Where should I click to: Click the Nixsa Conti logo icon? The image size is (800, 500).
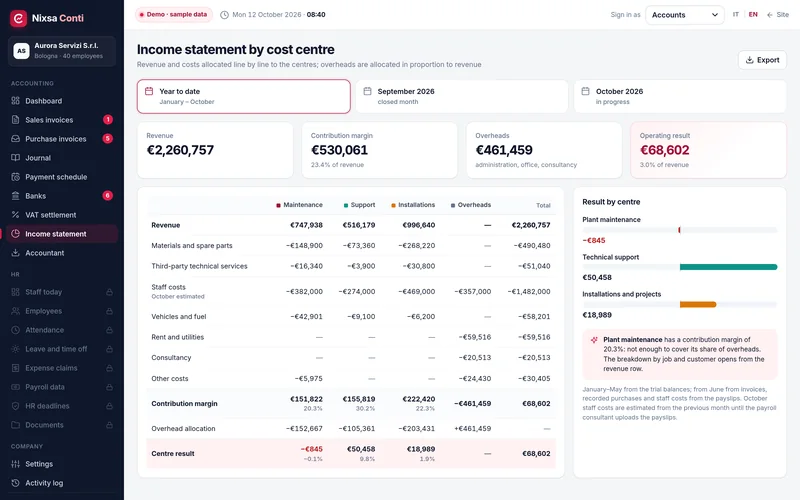18,18
